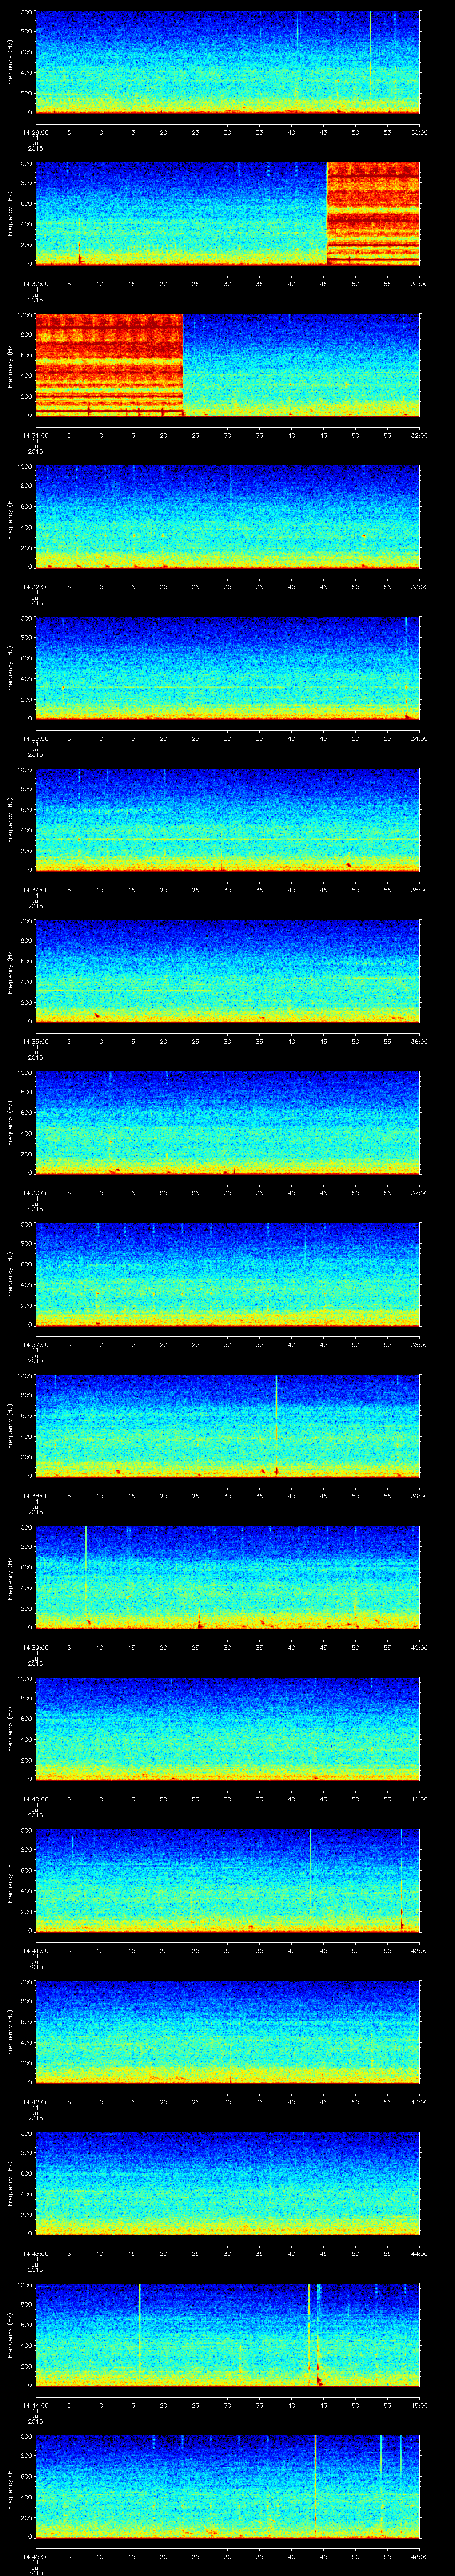Select the spectrogram panel starting at 14:44:00
The width and height of the screenshot is (455, 2576).
pos(227,2336)
